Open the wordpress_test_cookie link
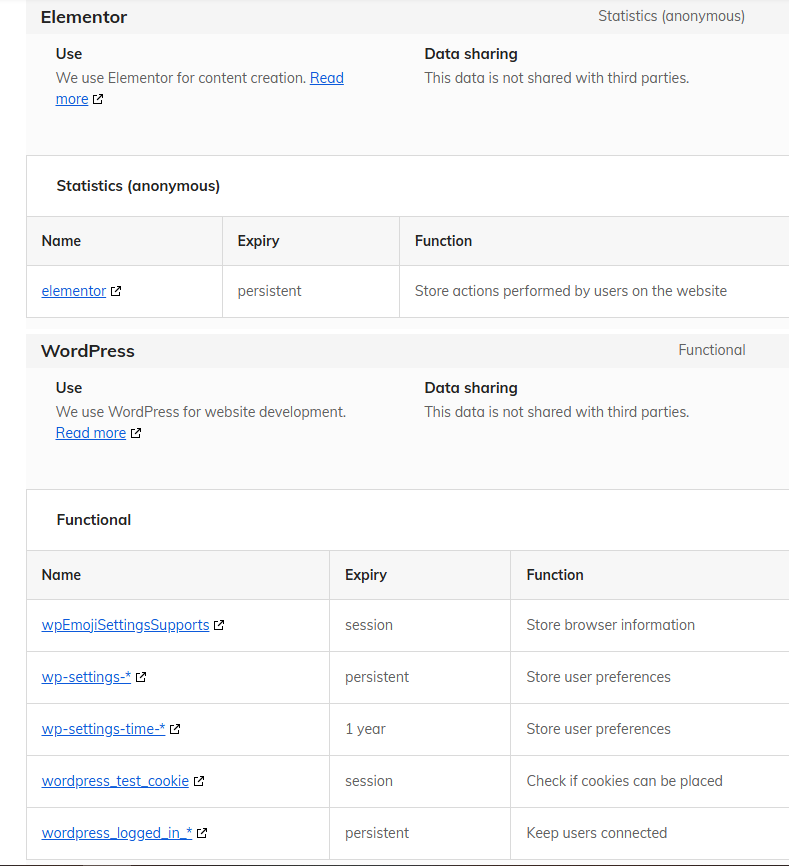Screen dimensions: 789x866 (x=115, y=781)
